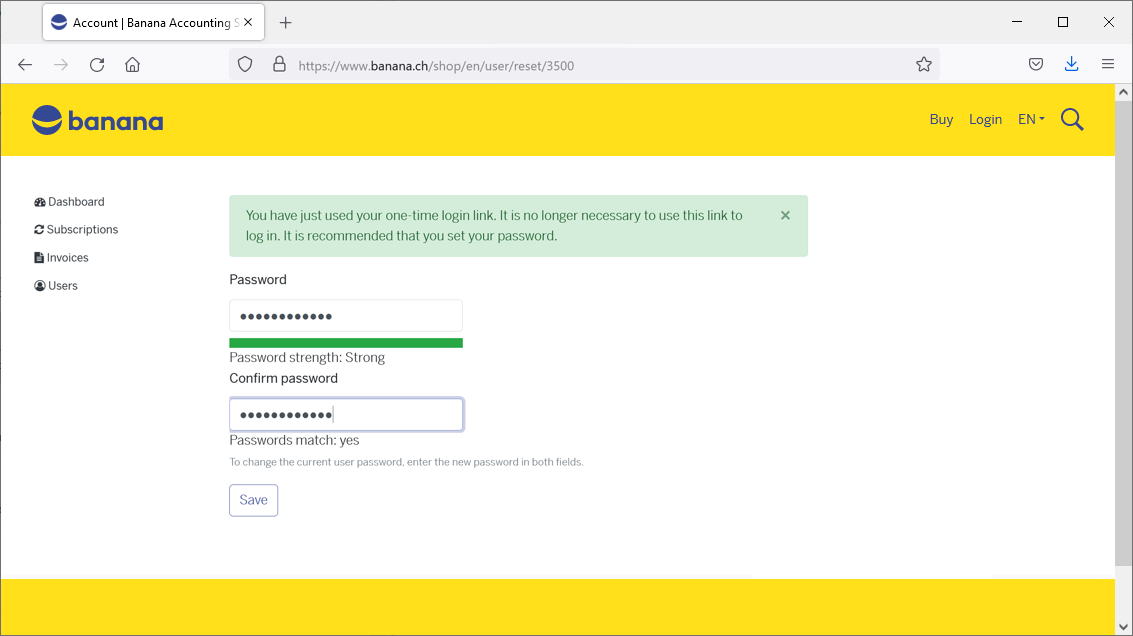Click the Login link in header
The height and width of the screenshot is (636, 1133).
[x=985, y=119]
